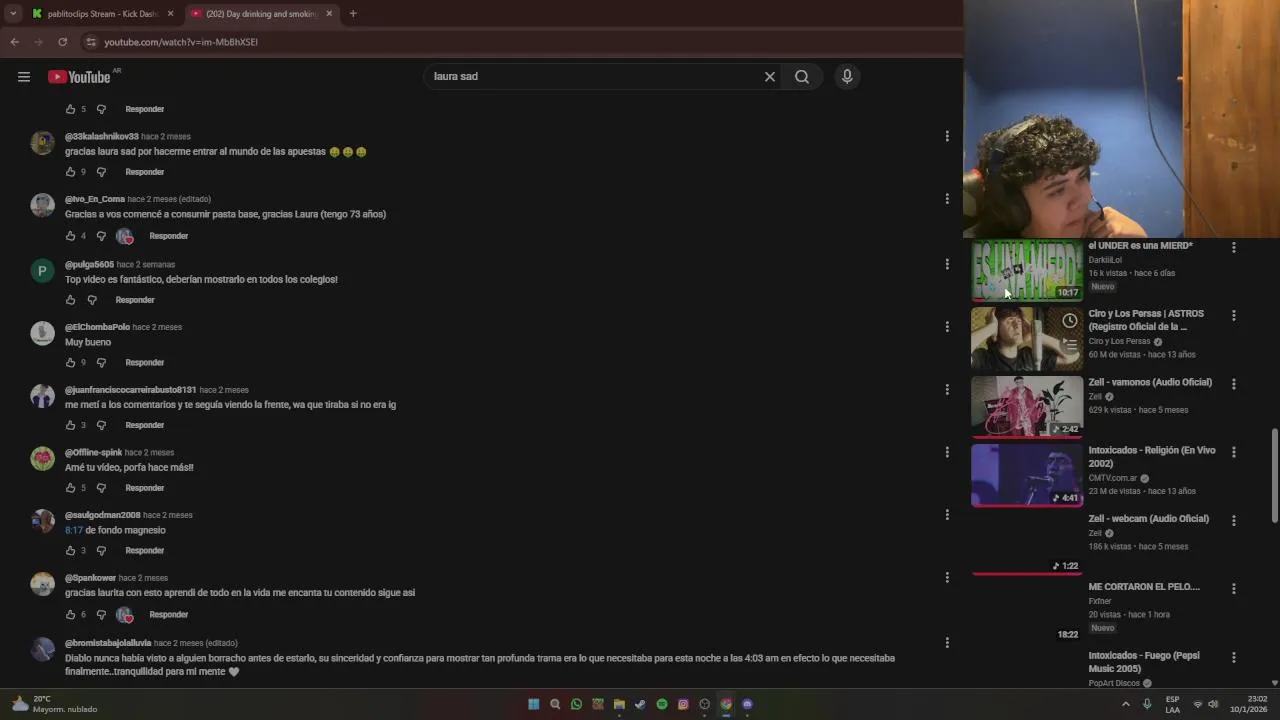
Task: Open the weather widget 20°C
Action: pos(55,704)
